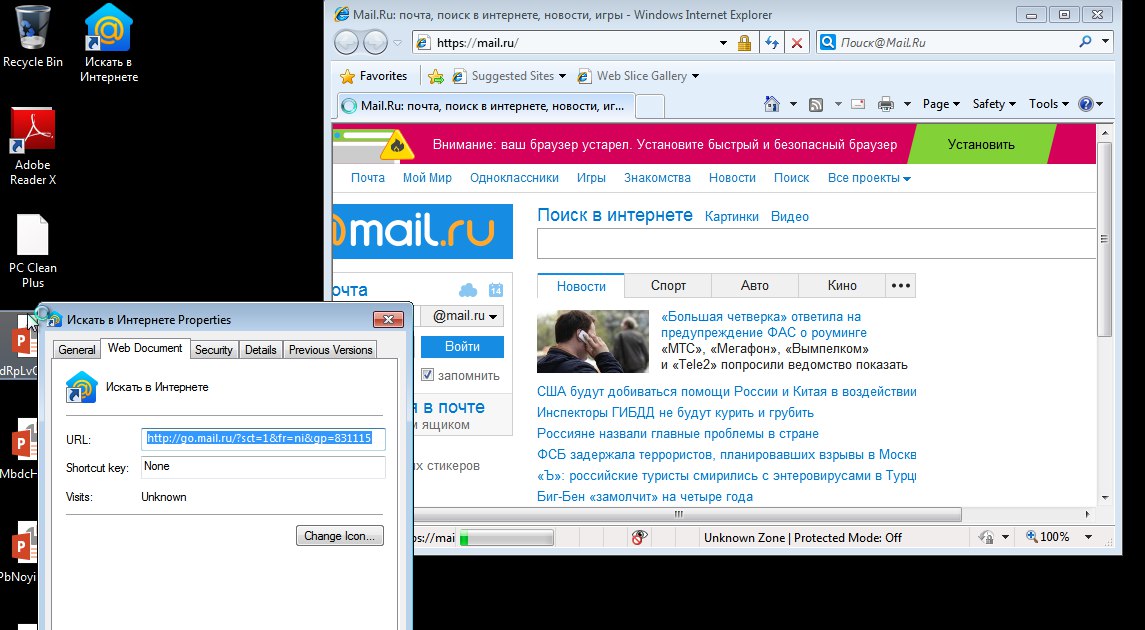Open the Искать в Интернете desktop shortcut
Image resolution: width=1145 pixels, height=630 pixels.
[109, 42]
